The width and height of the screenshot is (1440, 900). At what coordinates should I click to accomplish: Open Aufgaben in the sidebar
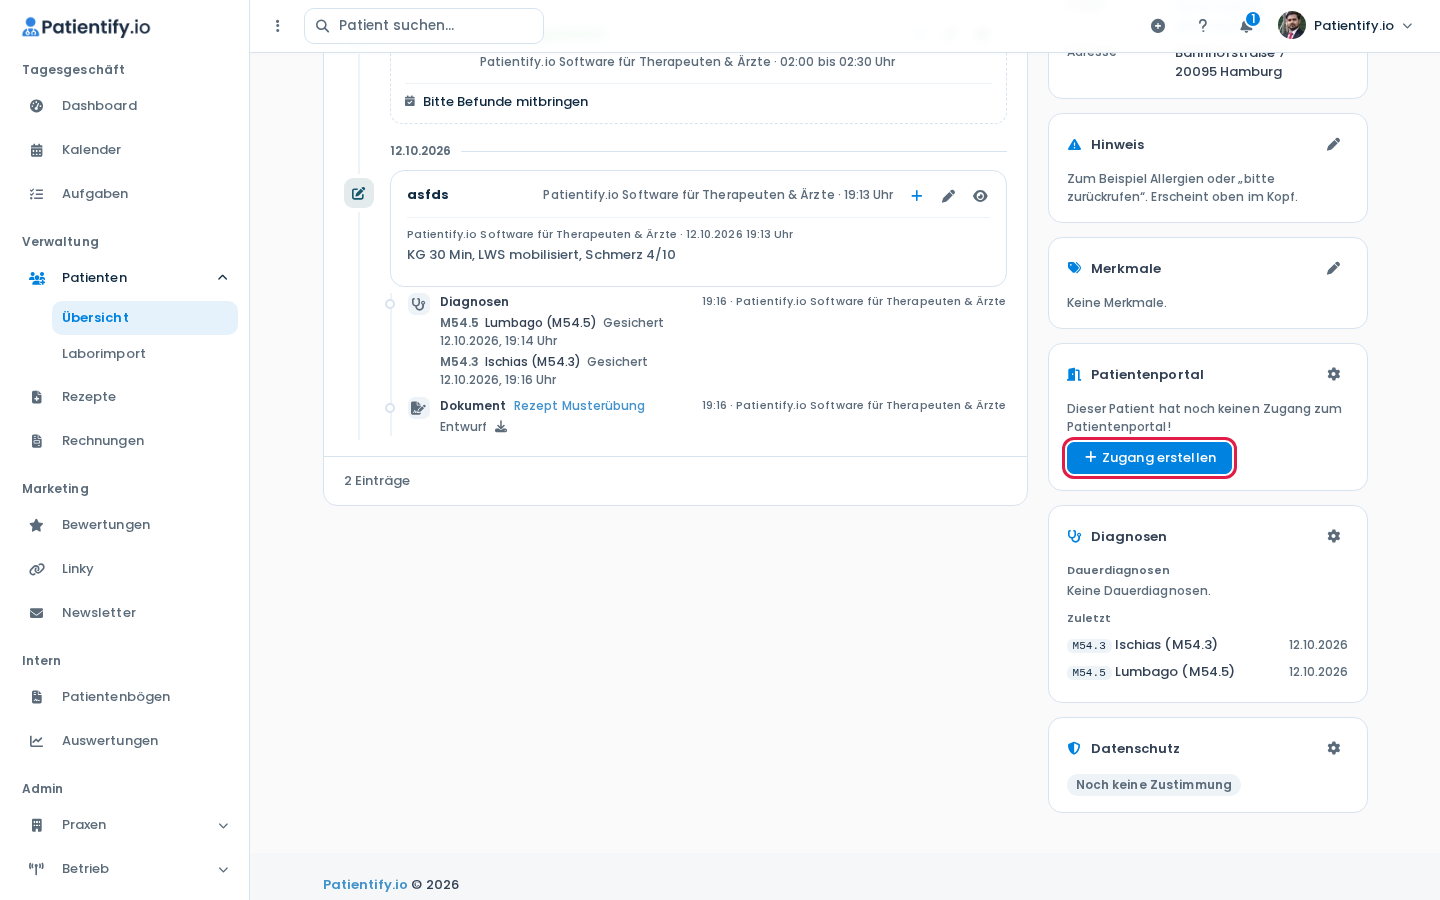[x=125, y=194]
